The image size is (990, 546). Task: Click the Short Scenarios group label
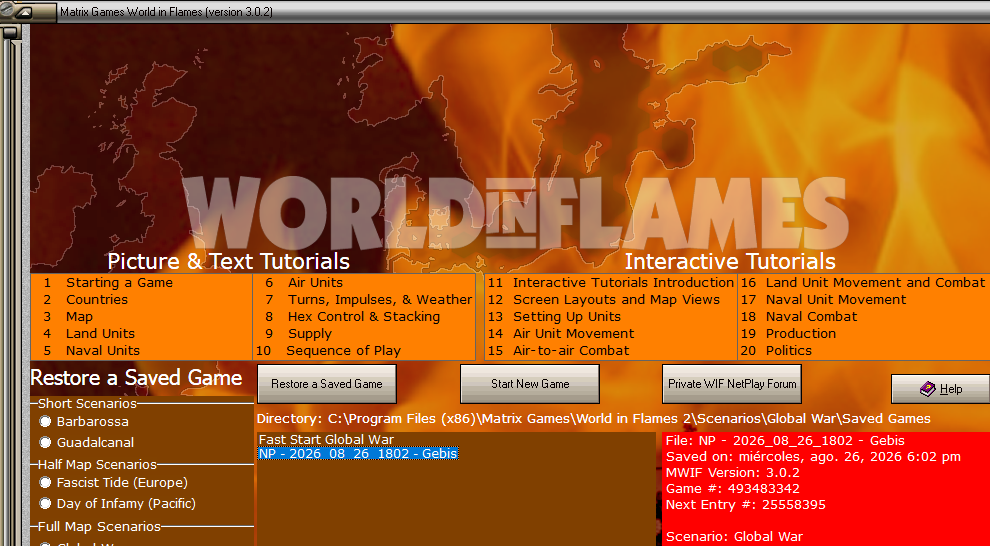[x=87, y=403]
